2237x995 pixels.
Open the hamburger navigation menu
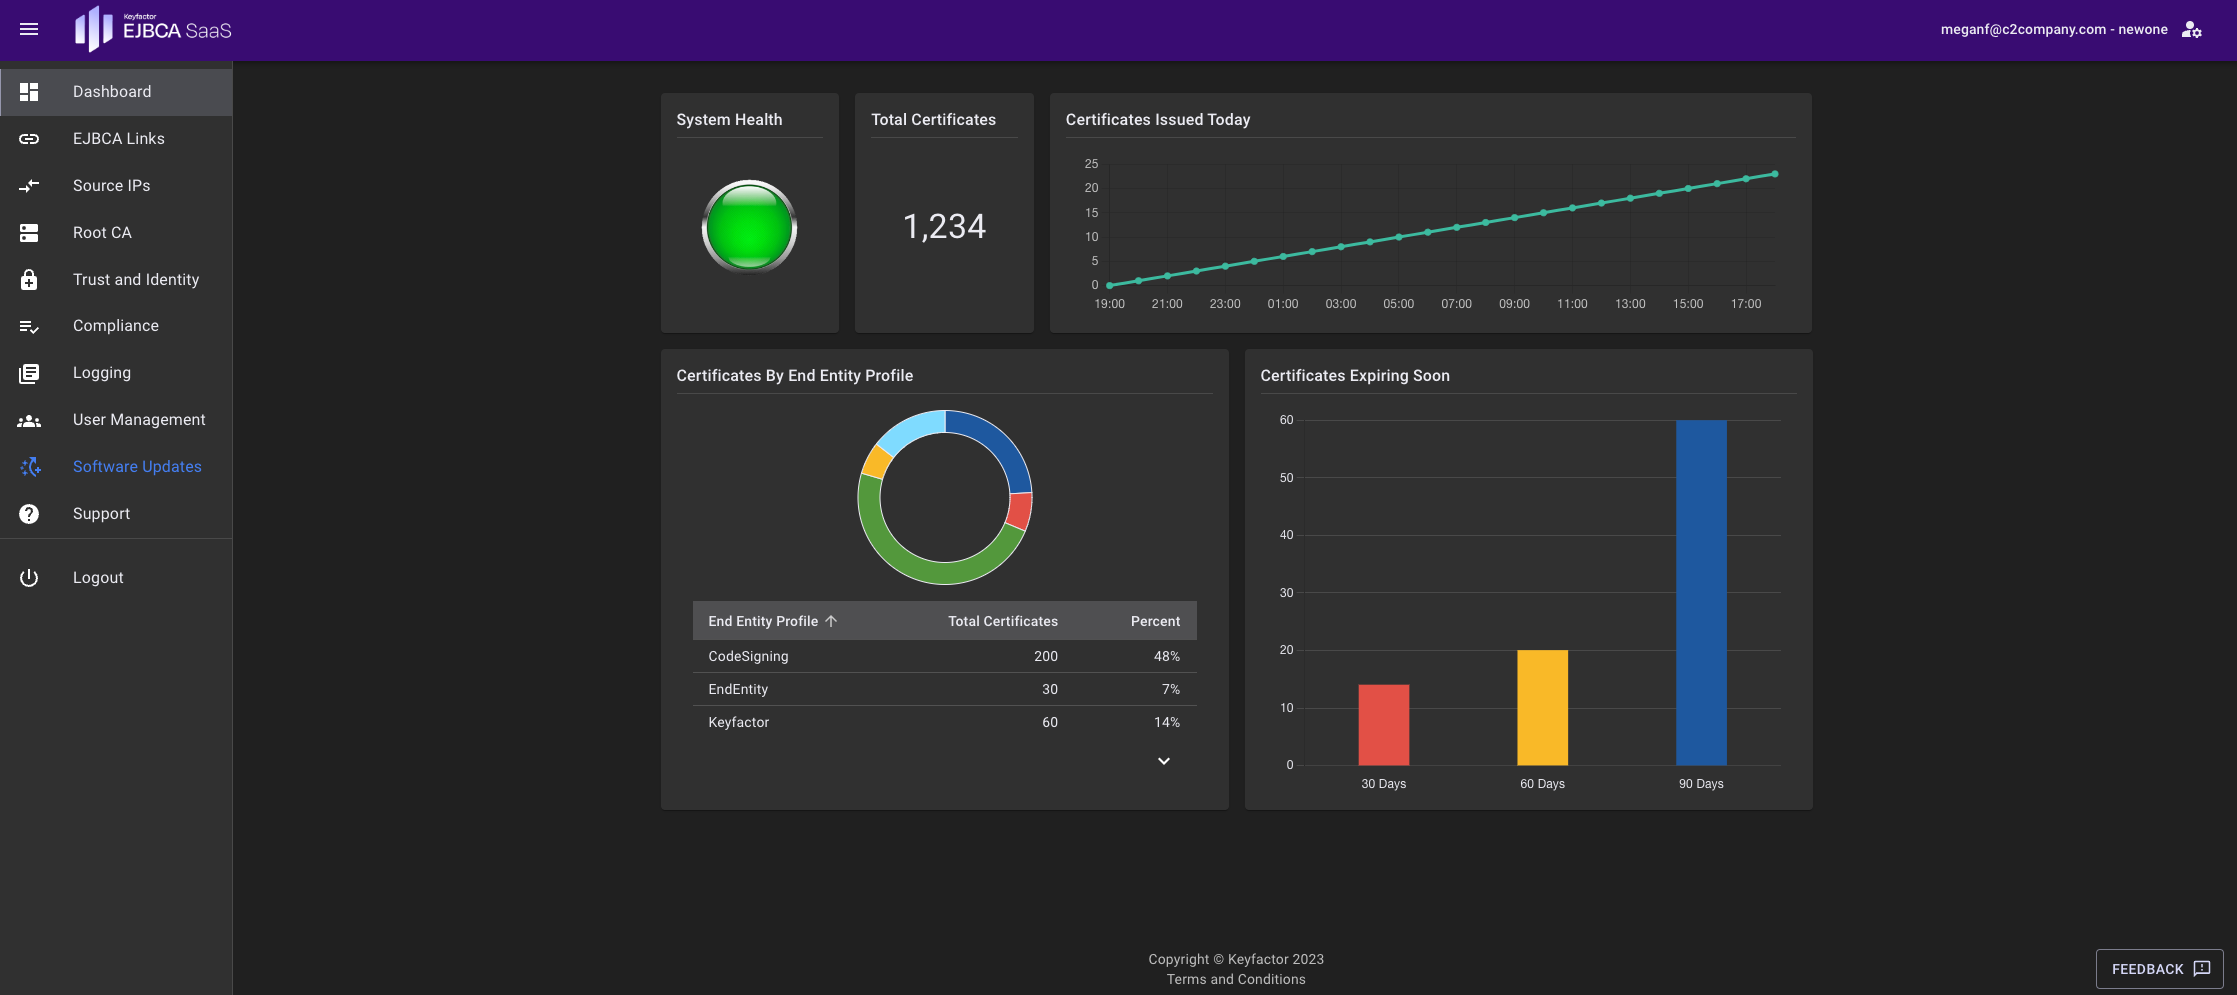[29, 30]
